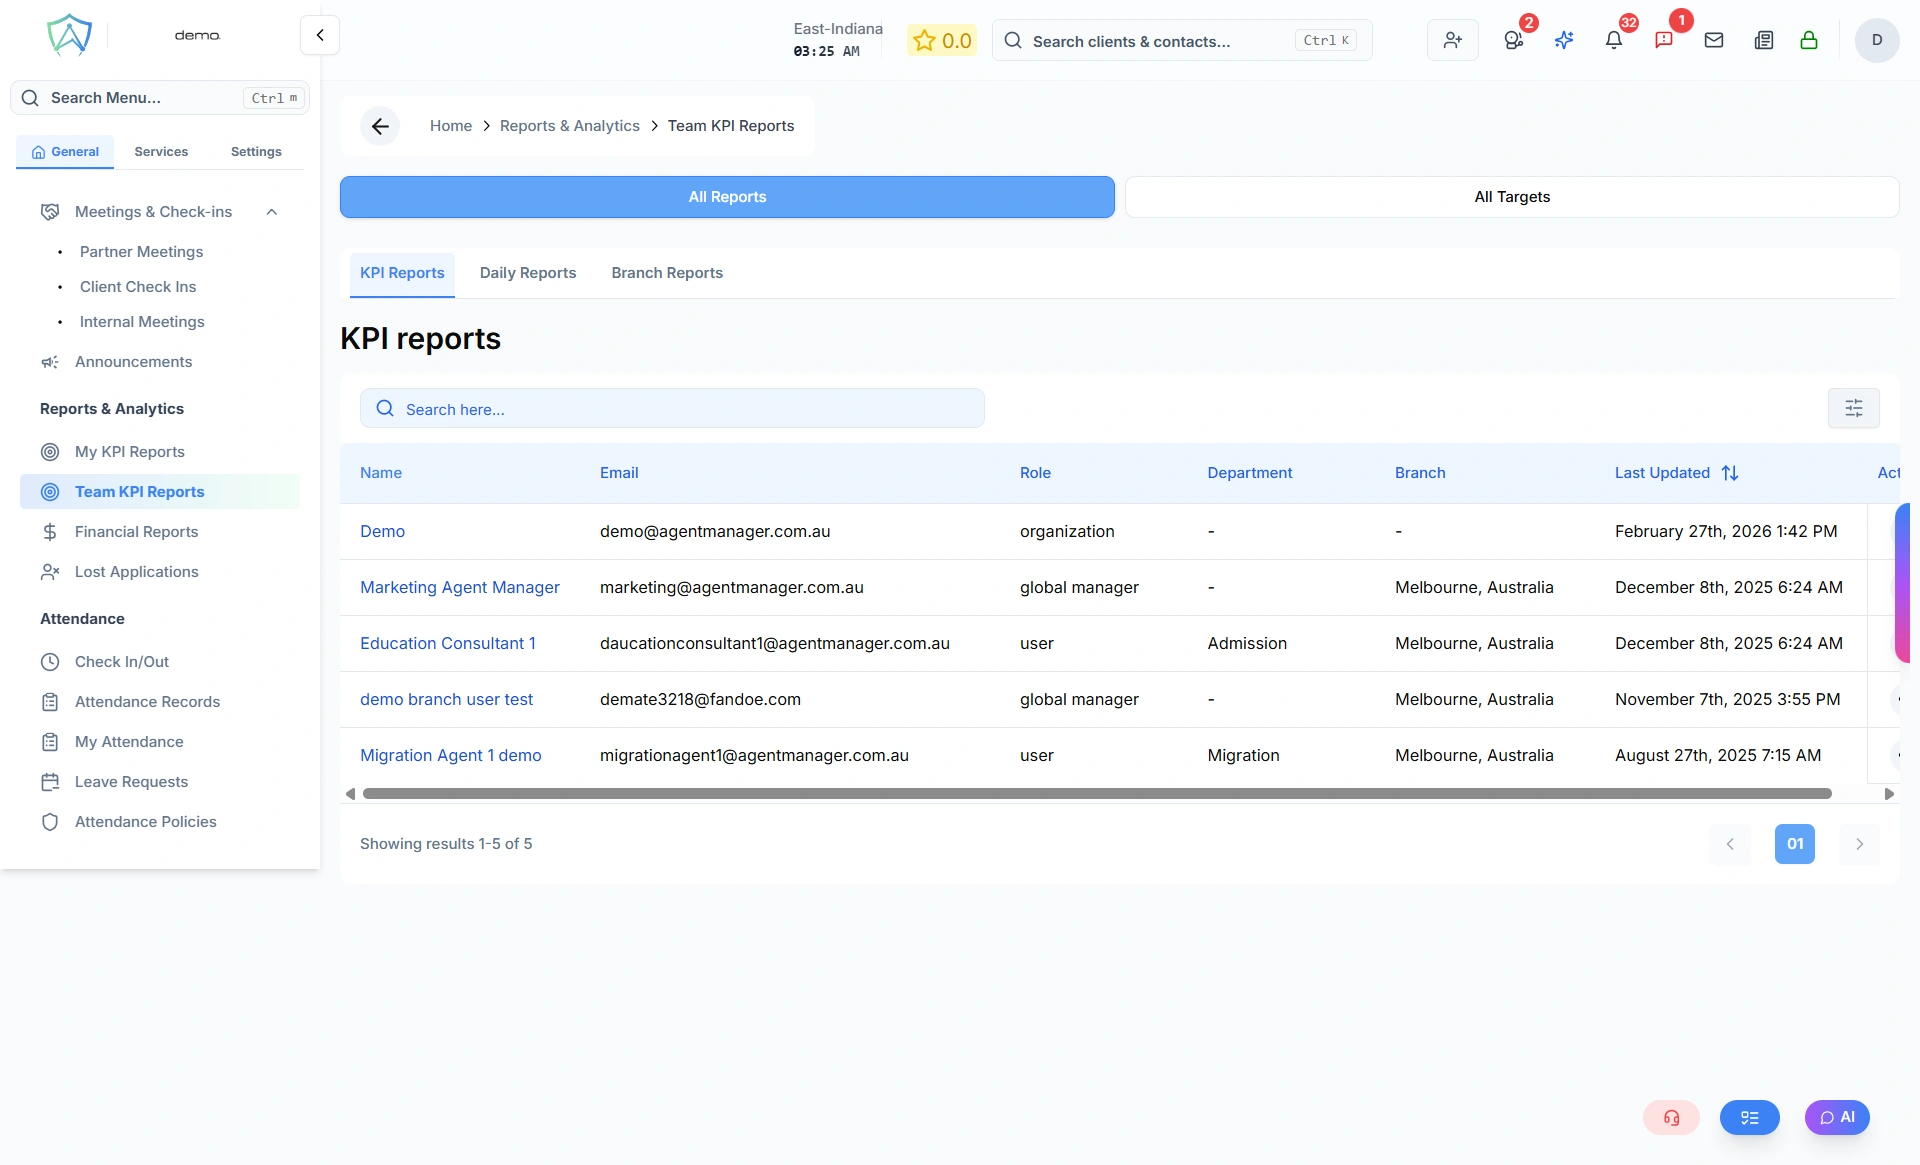Click the add contact icon
The image size is (1920, 1165).
click(1452, 40)
